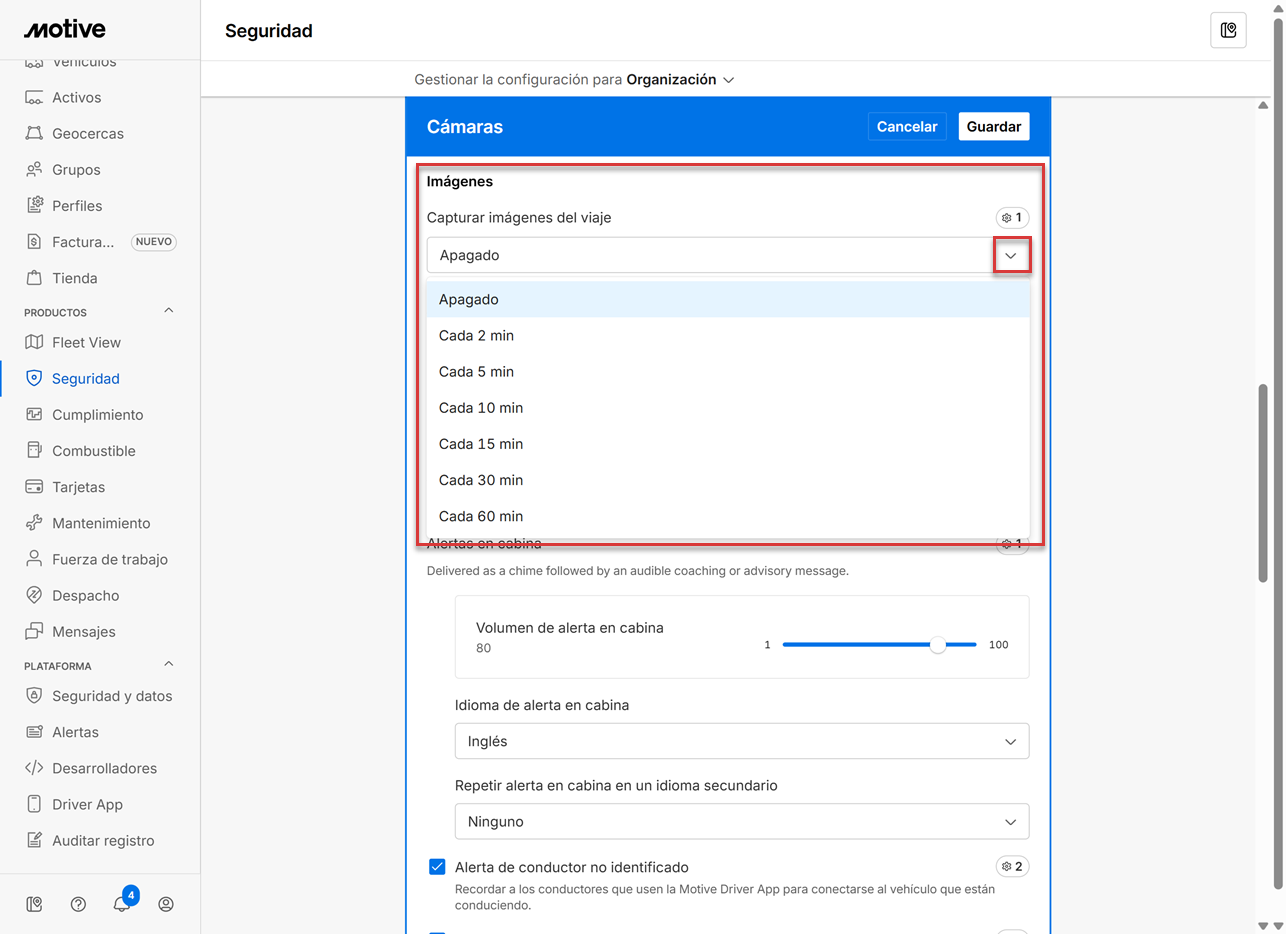Click the Motive logo
1286x934 pixels.
[x=65, y=29]
